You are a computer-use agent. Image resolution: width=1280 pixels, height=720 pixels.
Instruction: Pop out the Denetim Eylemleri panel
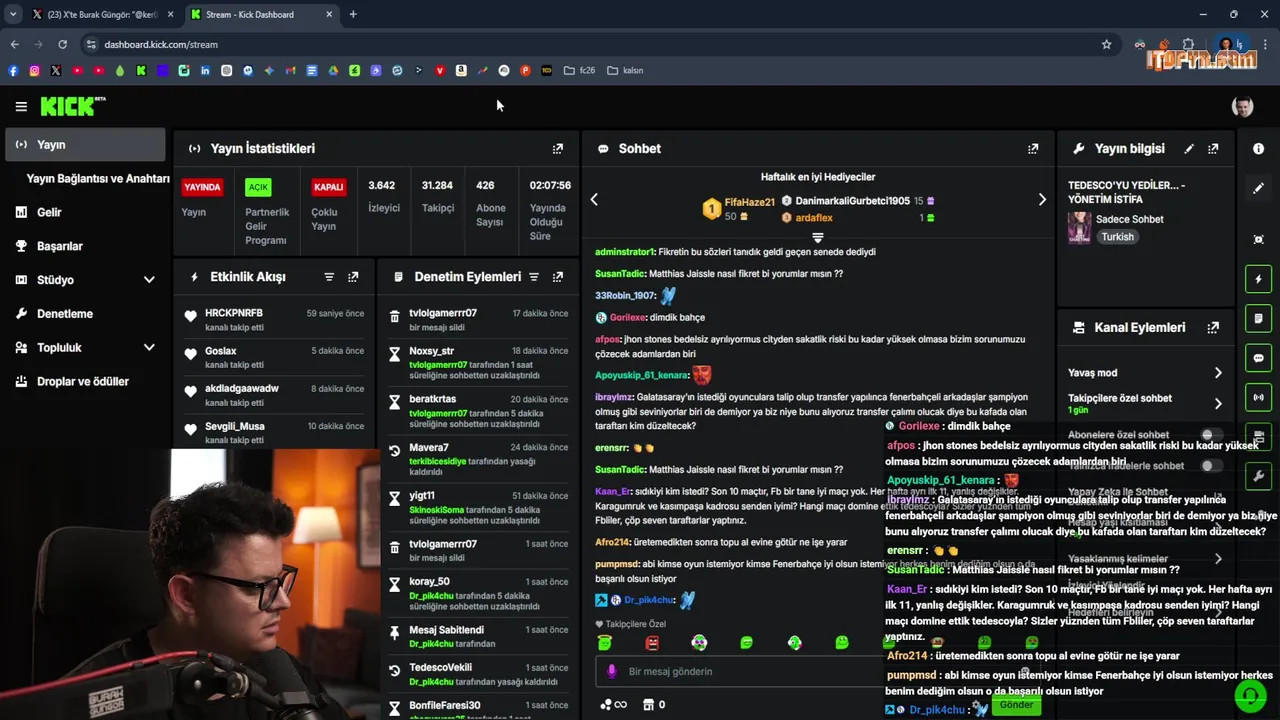[x=558, y=277]
